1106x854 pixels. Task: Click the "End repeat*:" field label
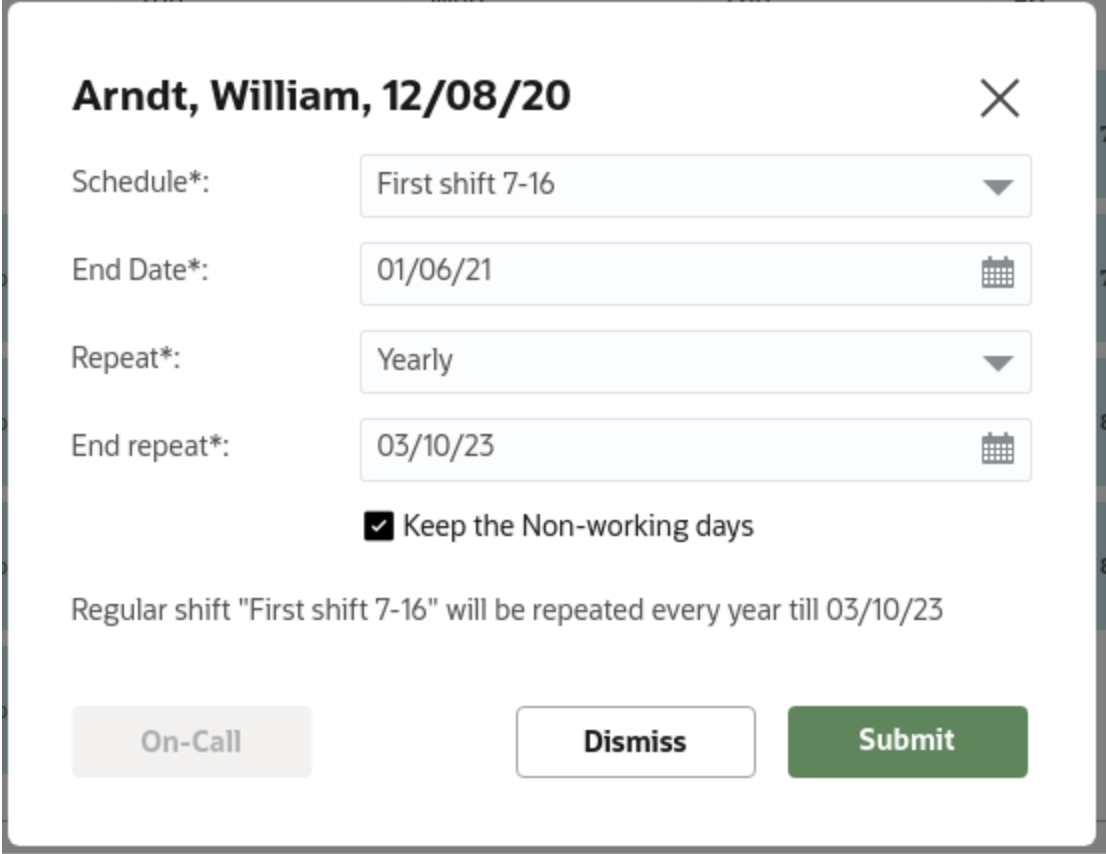(150, 446)
